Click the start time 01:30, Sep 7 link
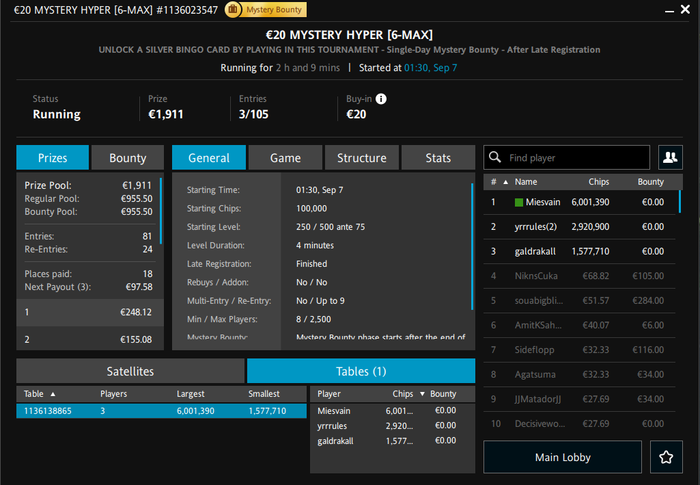Image resolution: width=700 pixels, height=485 pixels. coord(430,68)
